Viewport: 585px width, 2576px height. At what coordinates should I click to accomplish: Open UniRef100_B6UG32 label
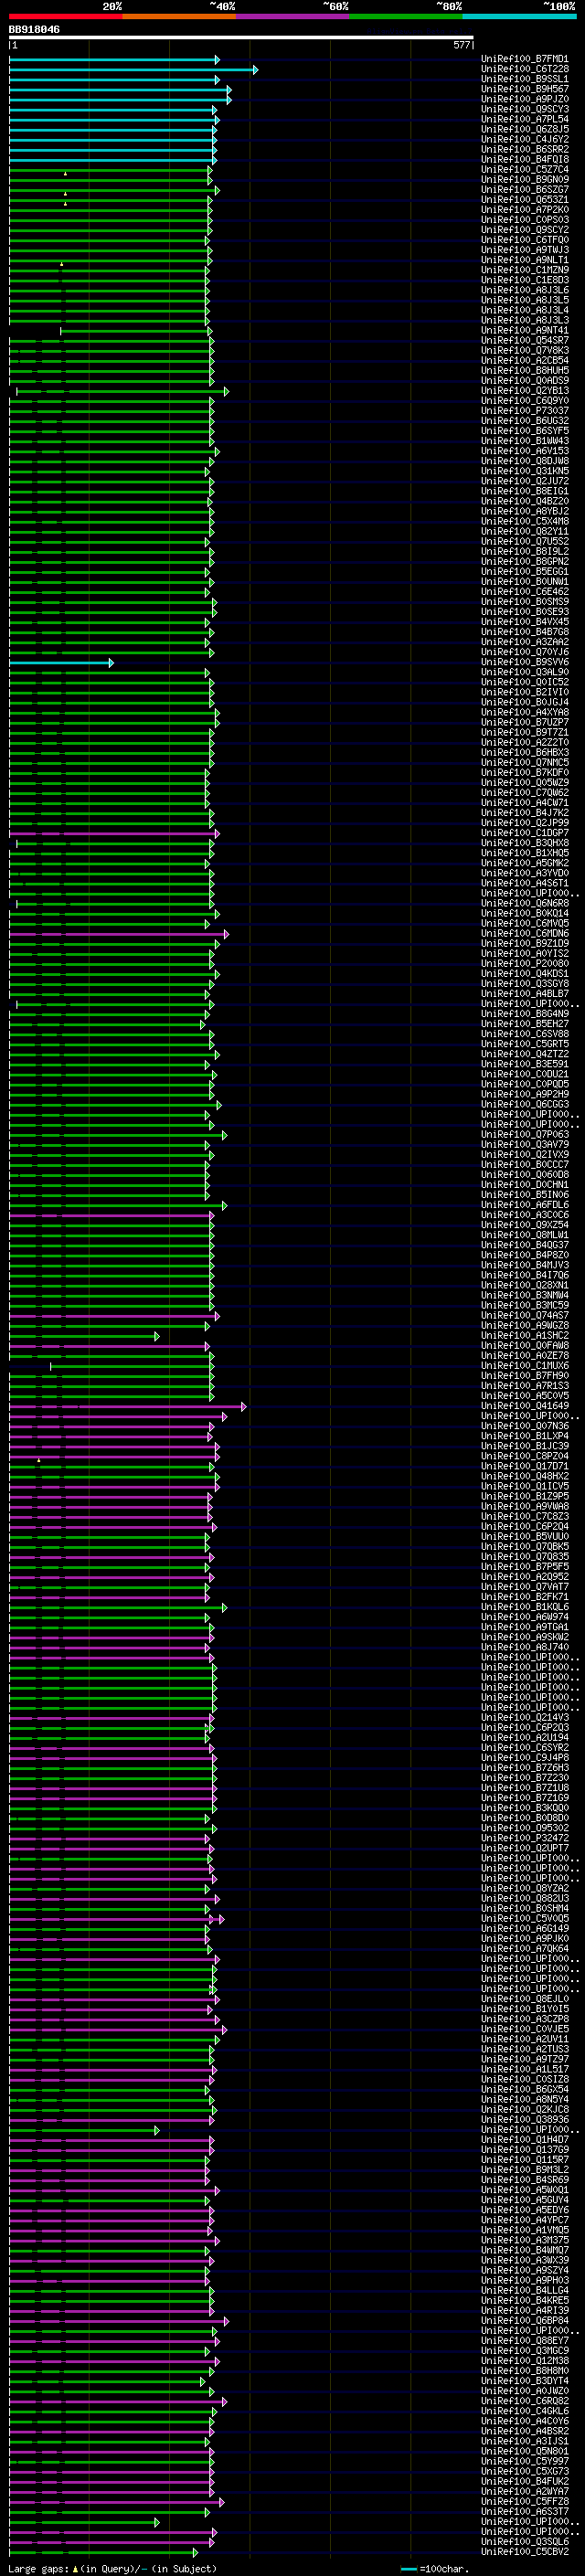point(525,421)
